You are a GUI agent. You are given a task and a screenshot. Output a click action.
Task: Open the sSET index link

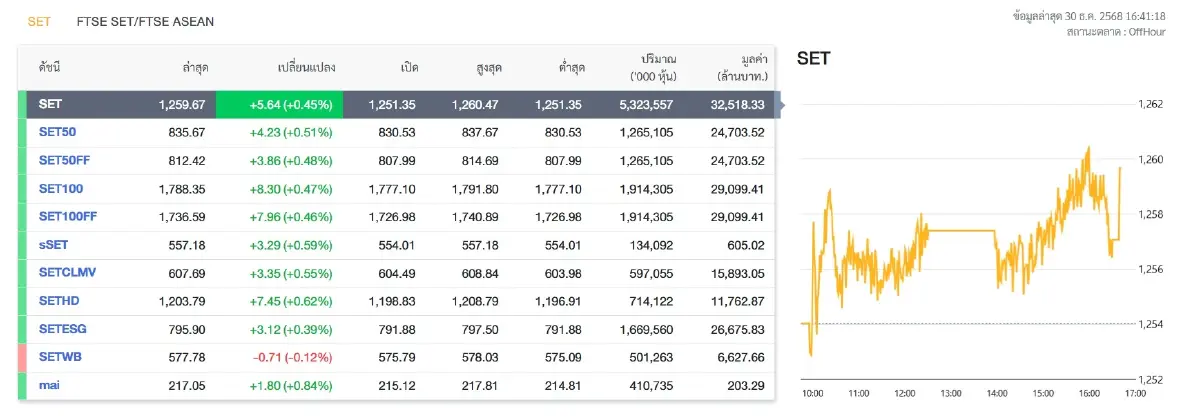tap(54, 244)
